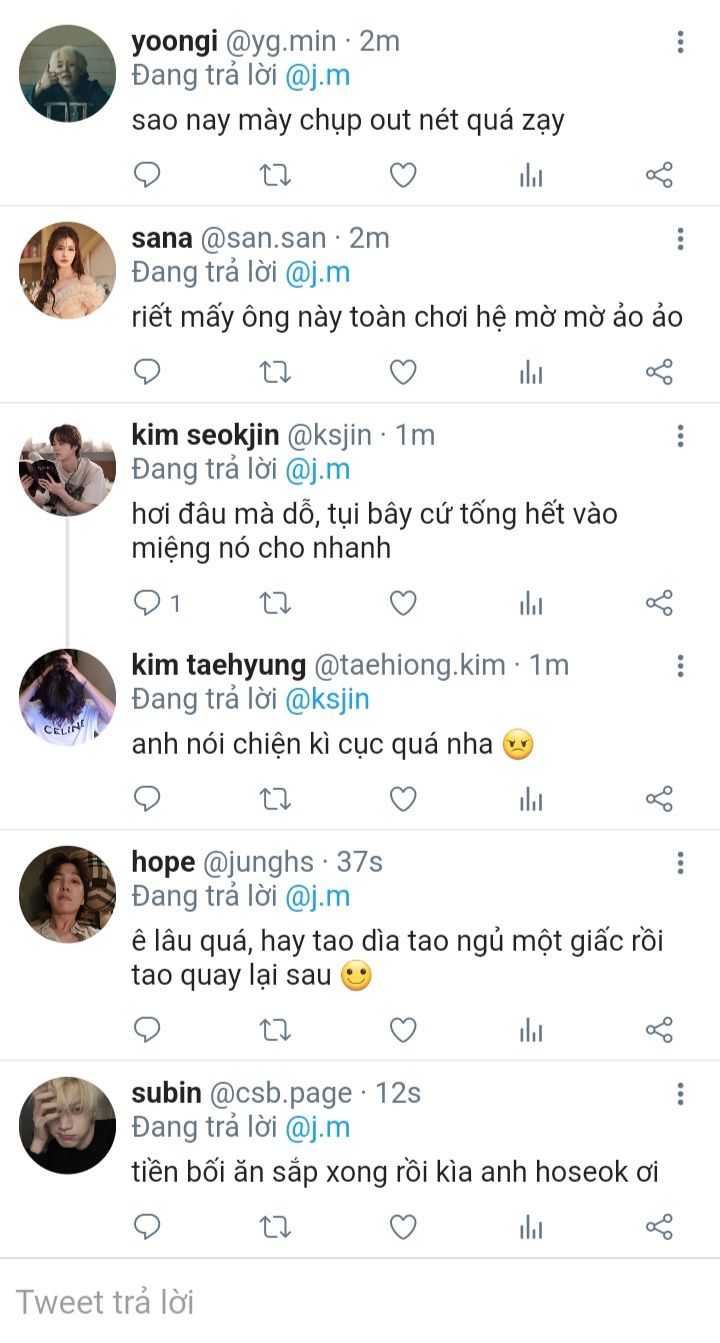The image size is (720, 1343).
Task: Tap the 'Tweet trả lời' reply field
Action: pos(360,1302)
